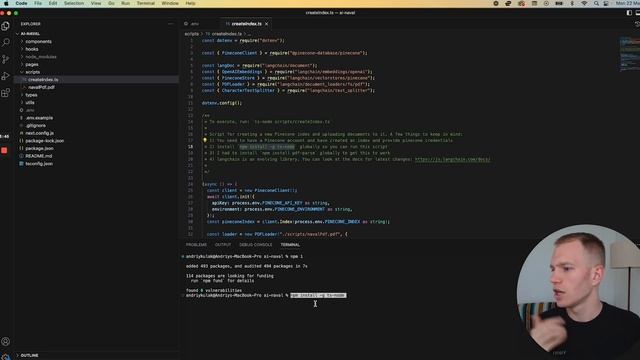Click the code minimap preview
The image size is (640, 360).
click(629, 54)
